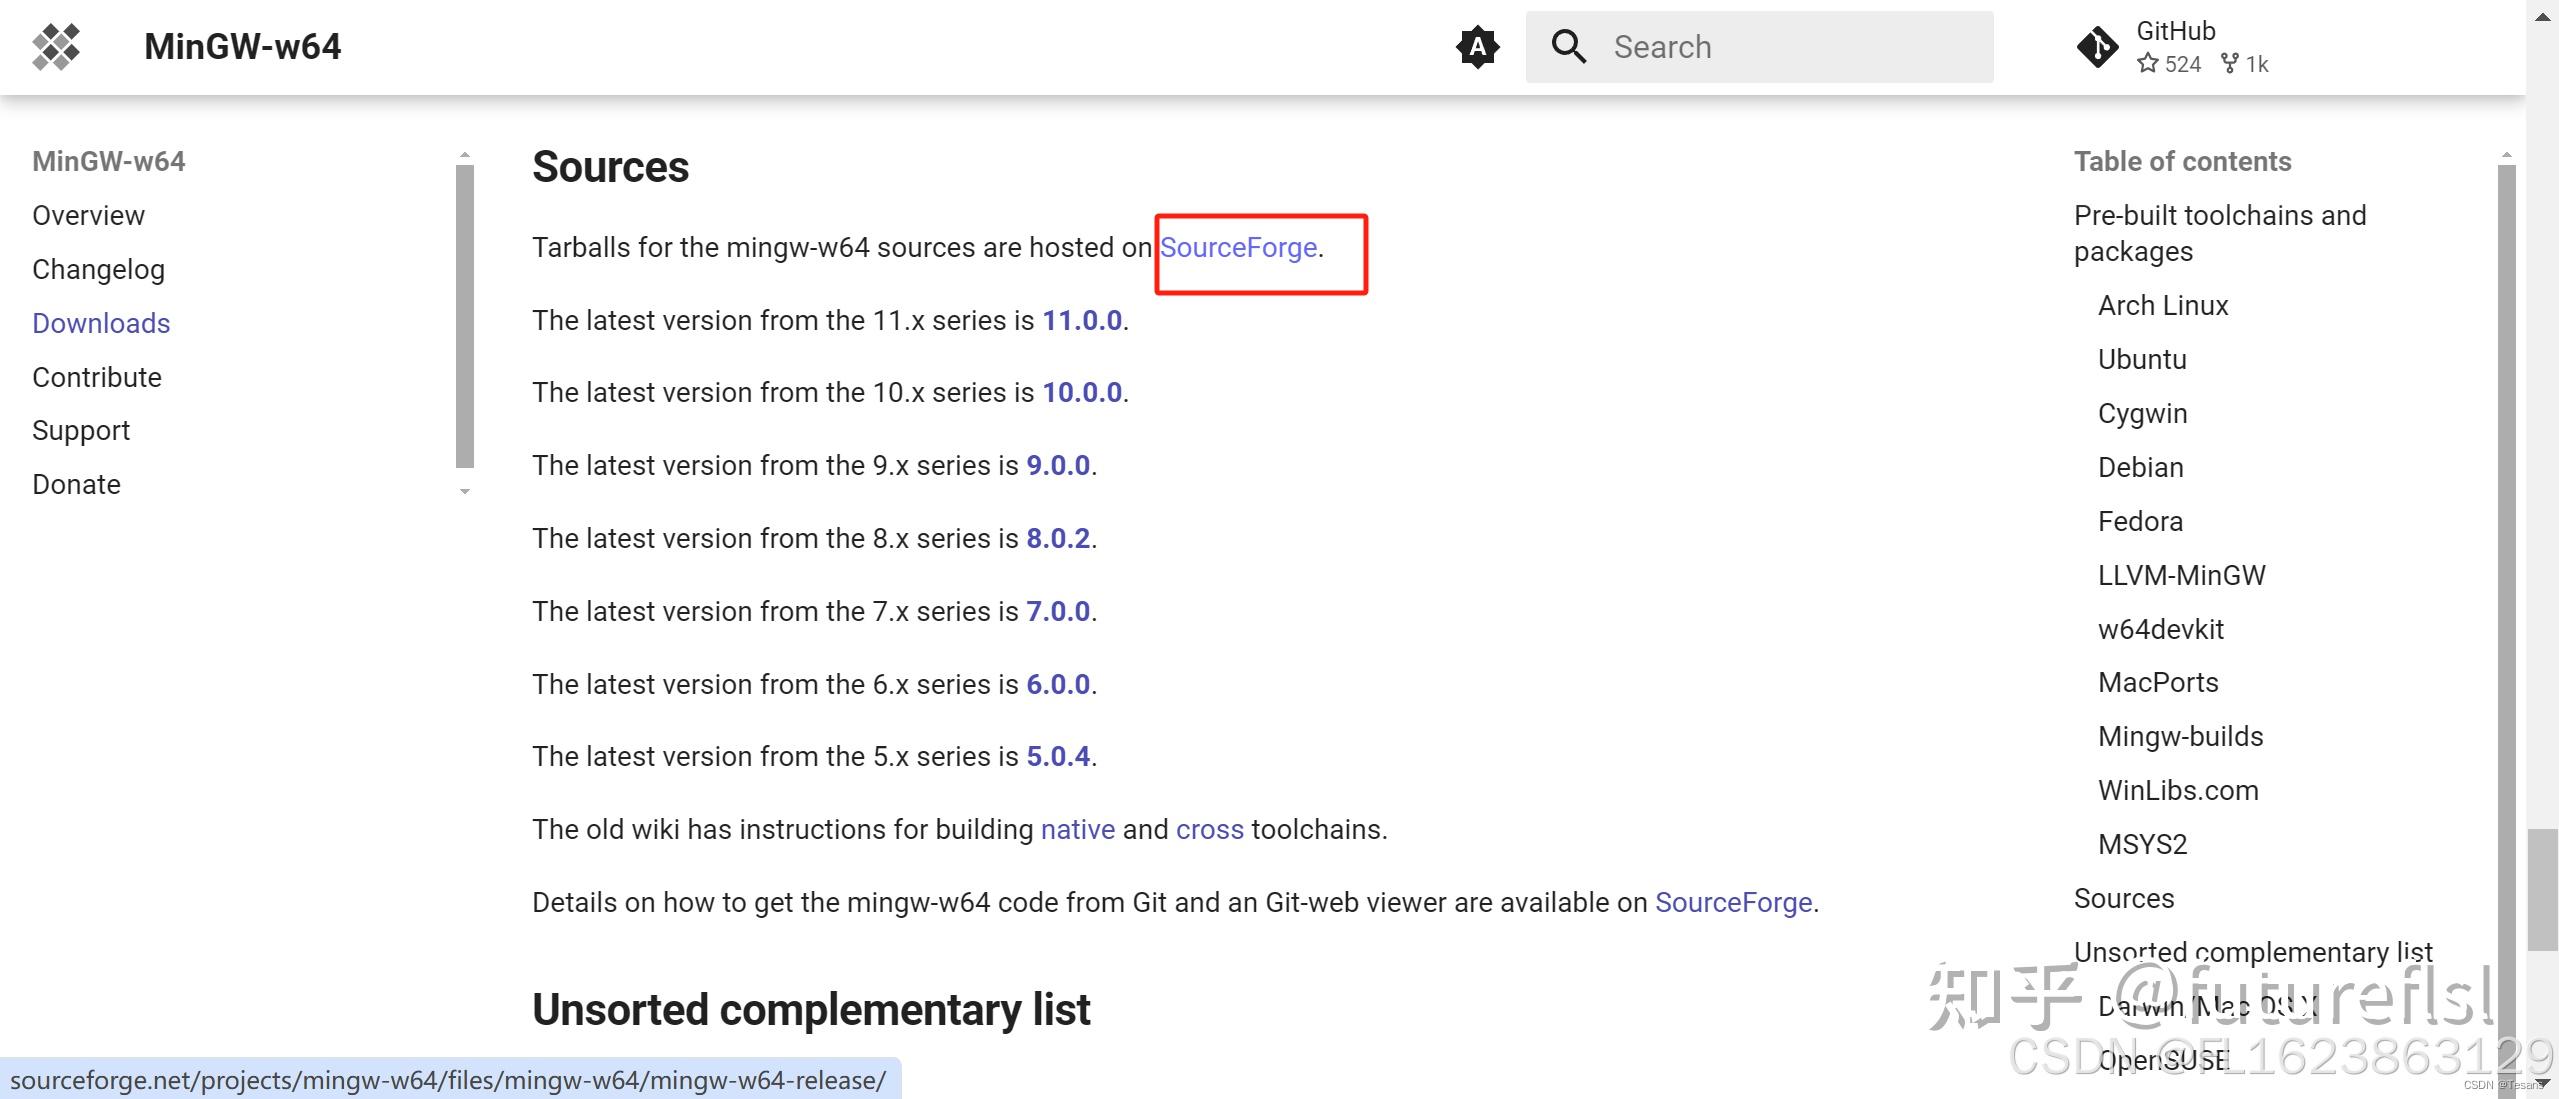The image size is (2559, 1099).
Task: Open the 11.0.0 version link
Action: click(x=1082, y=320)
